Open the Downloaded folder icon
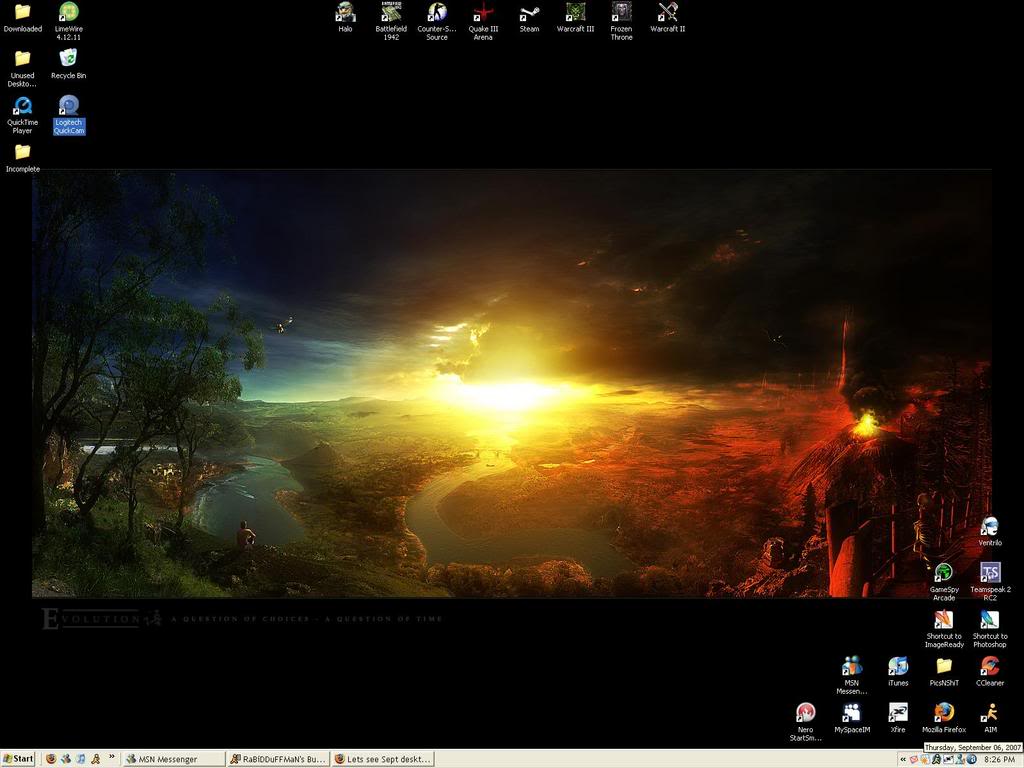Screen dimensions: 1024x768 coord(22,18)
